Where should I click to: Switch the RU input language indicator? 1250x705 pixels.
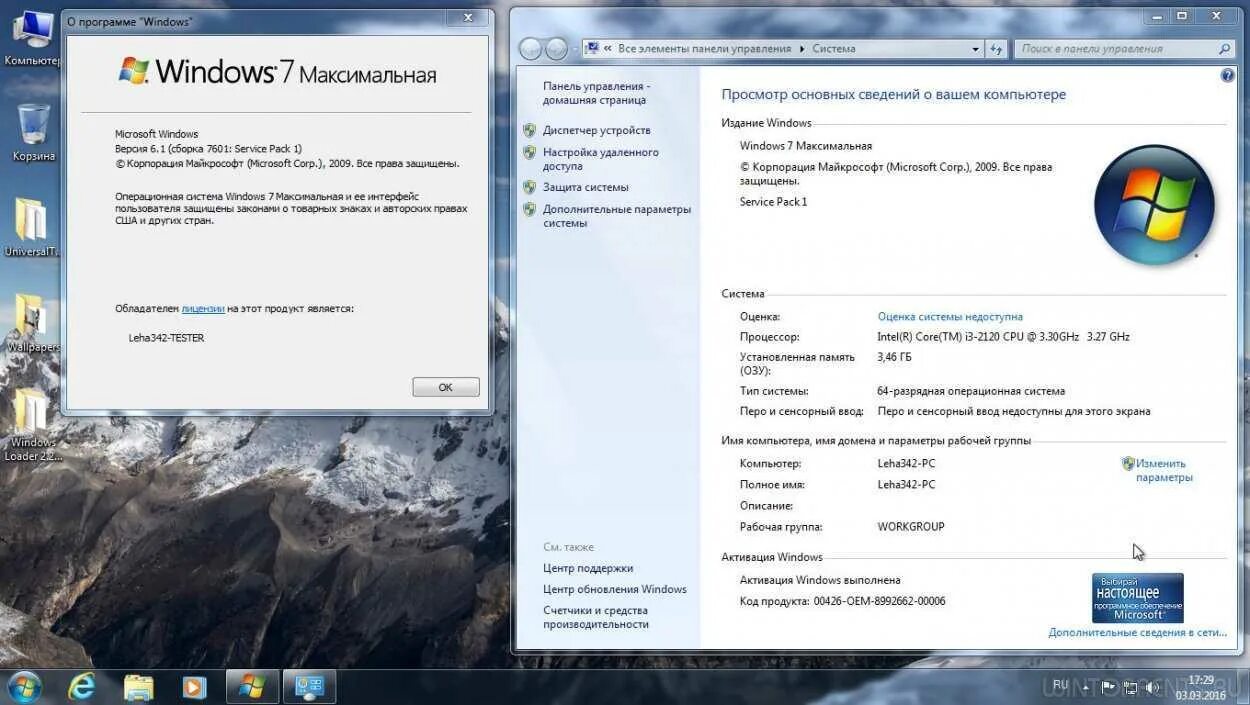click(x=1062, y=687)
